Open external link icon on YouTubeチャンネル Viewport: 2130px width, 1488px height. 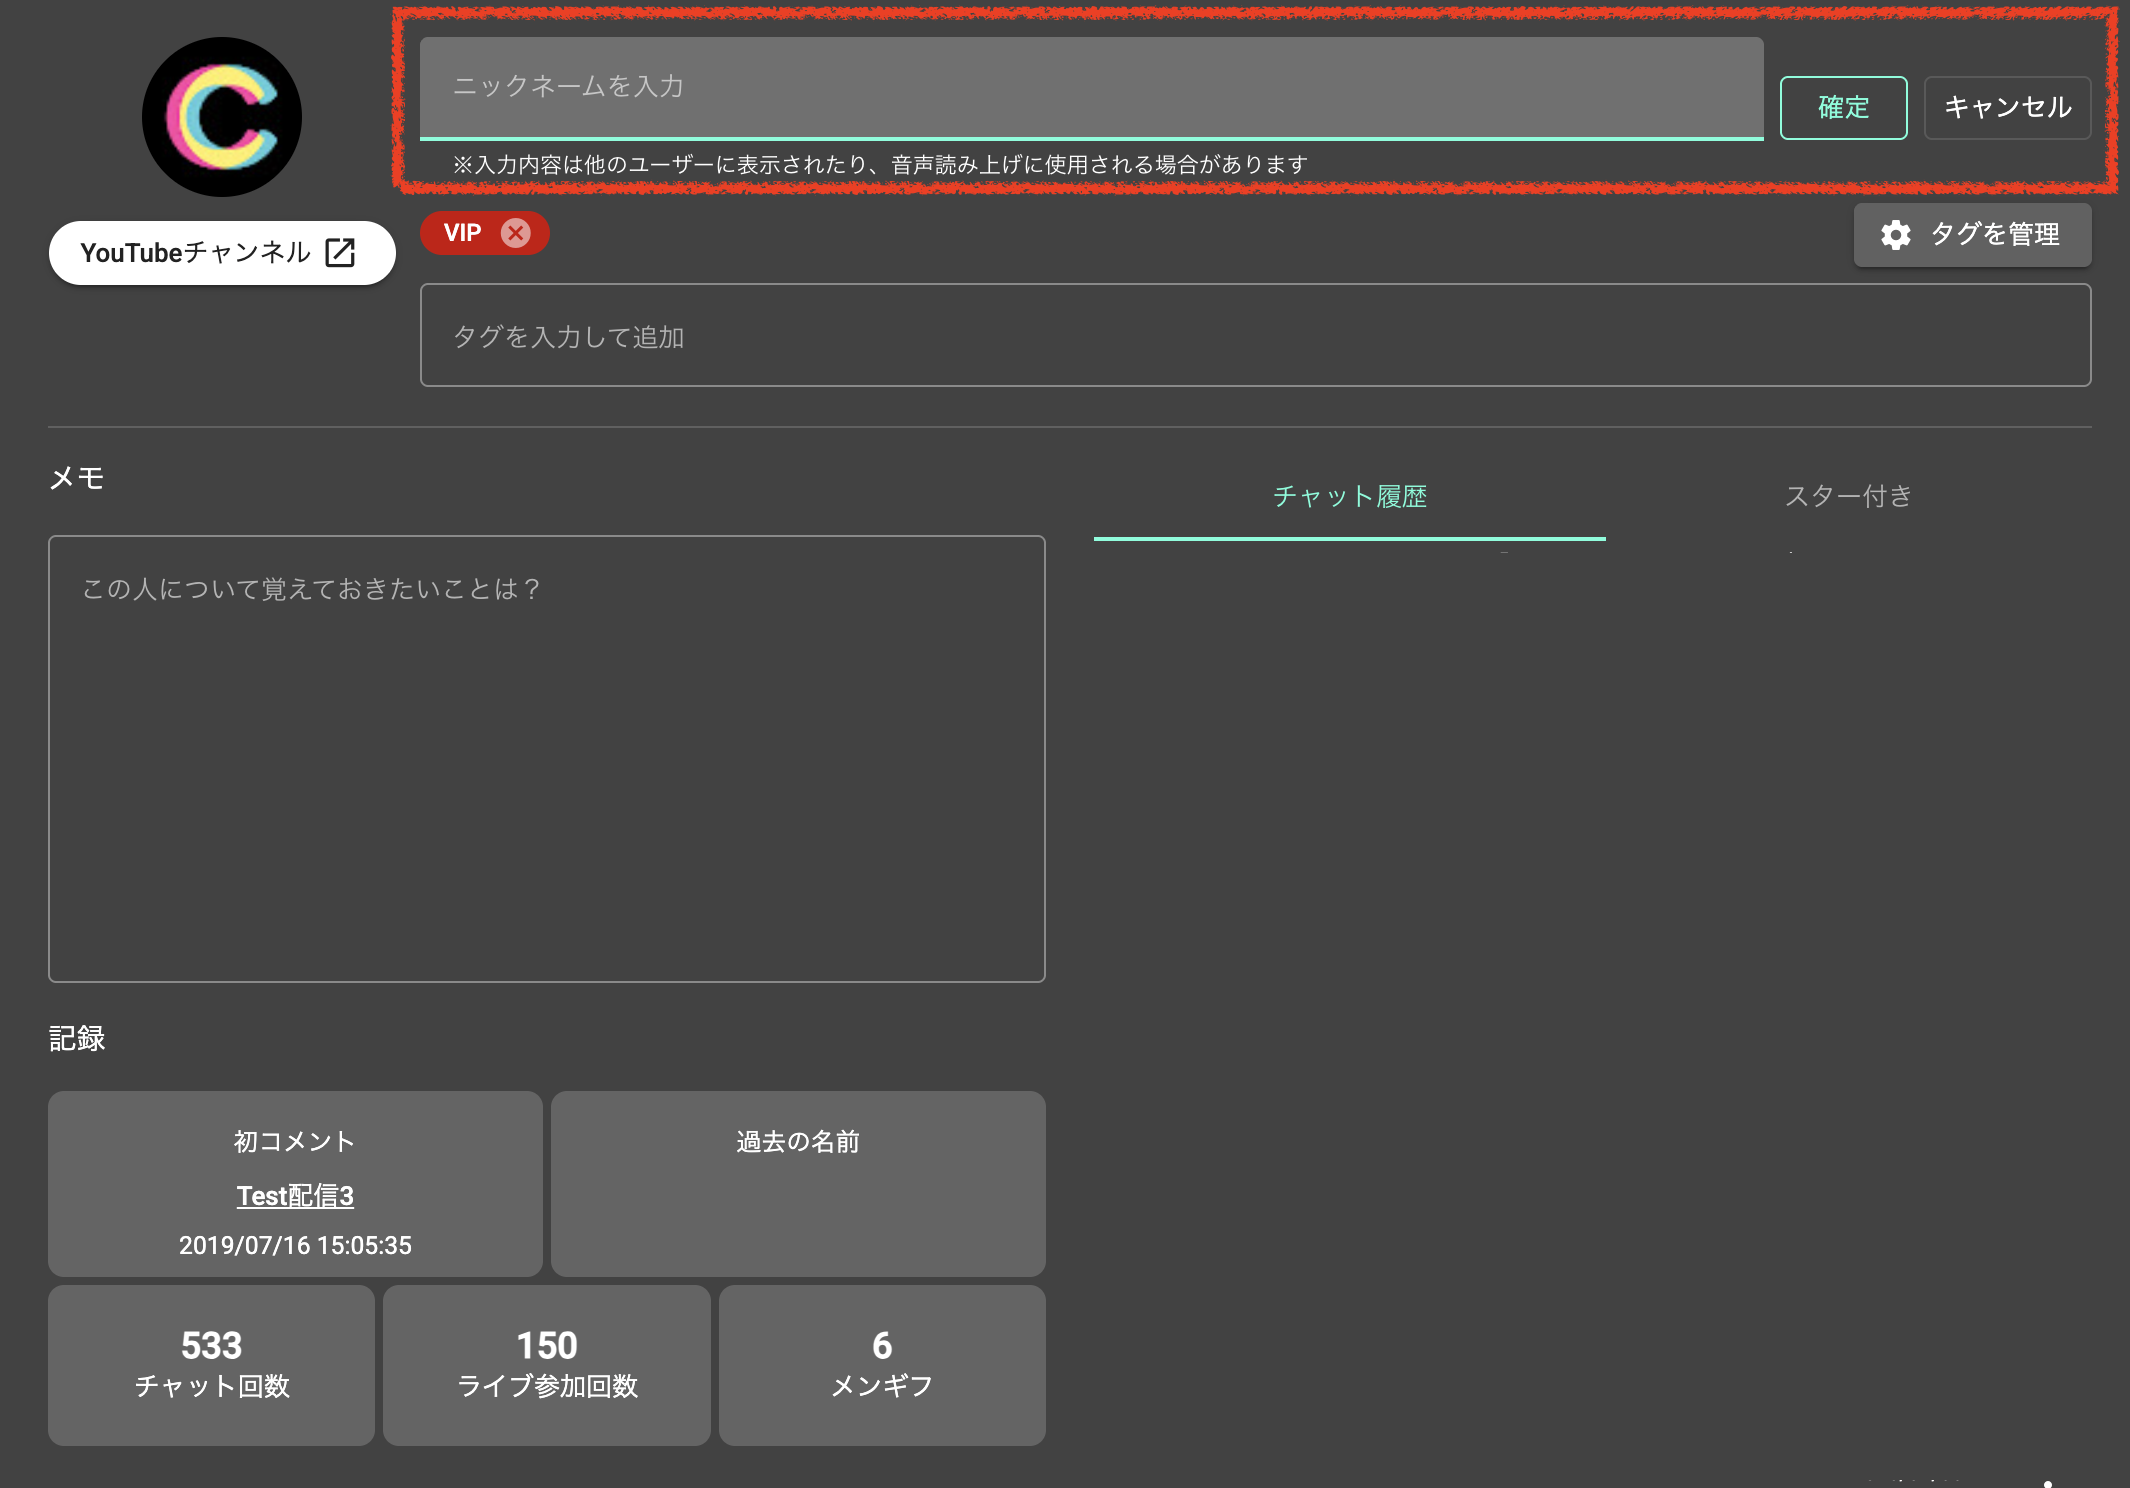tap(340, 252)
